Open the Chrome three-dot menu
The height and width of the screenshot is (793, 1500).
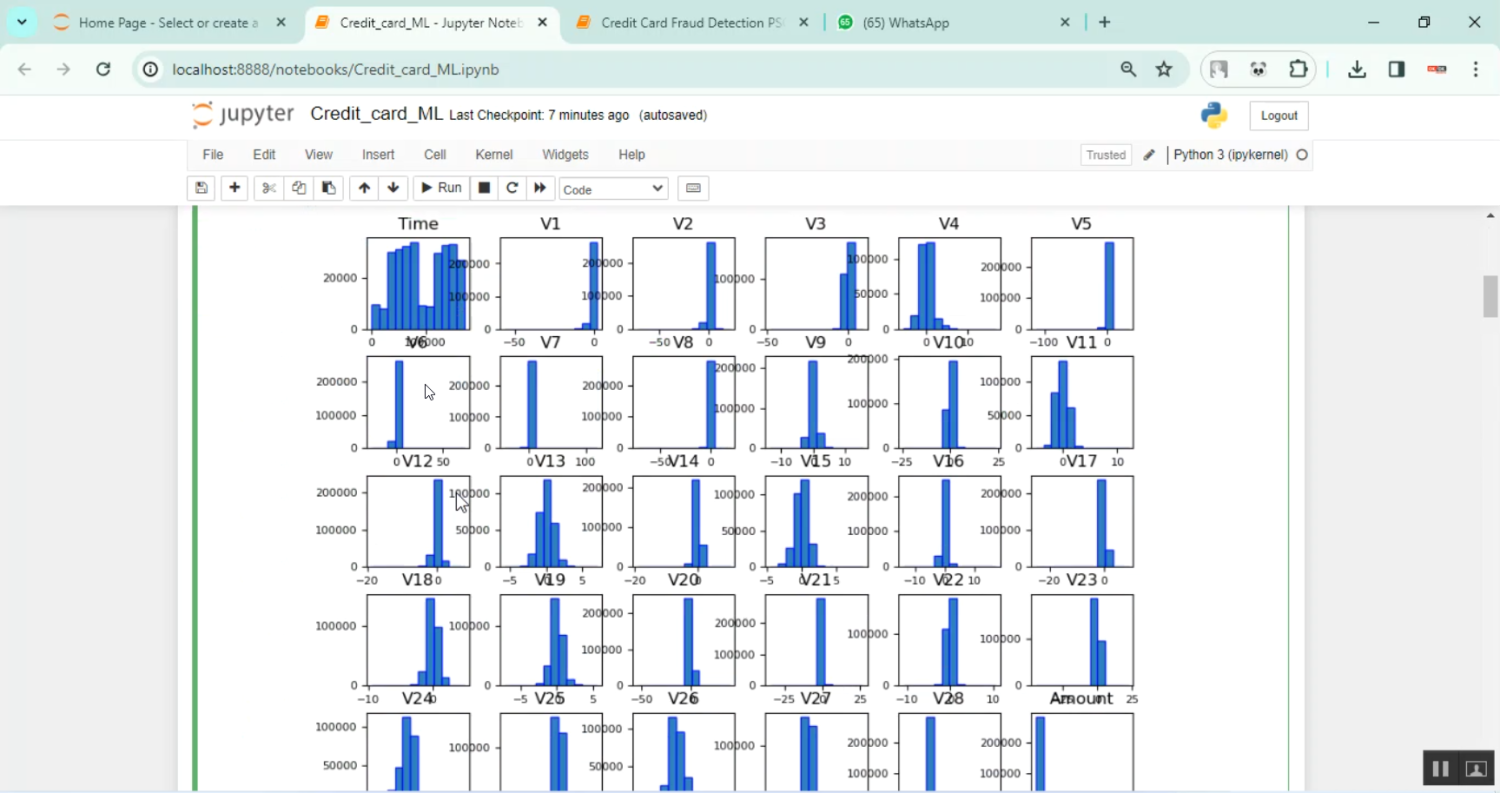coord(1476,69)
